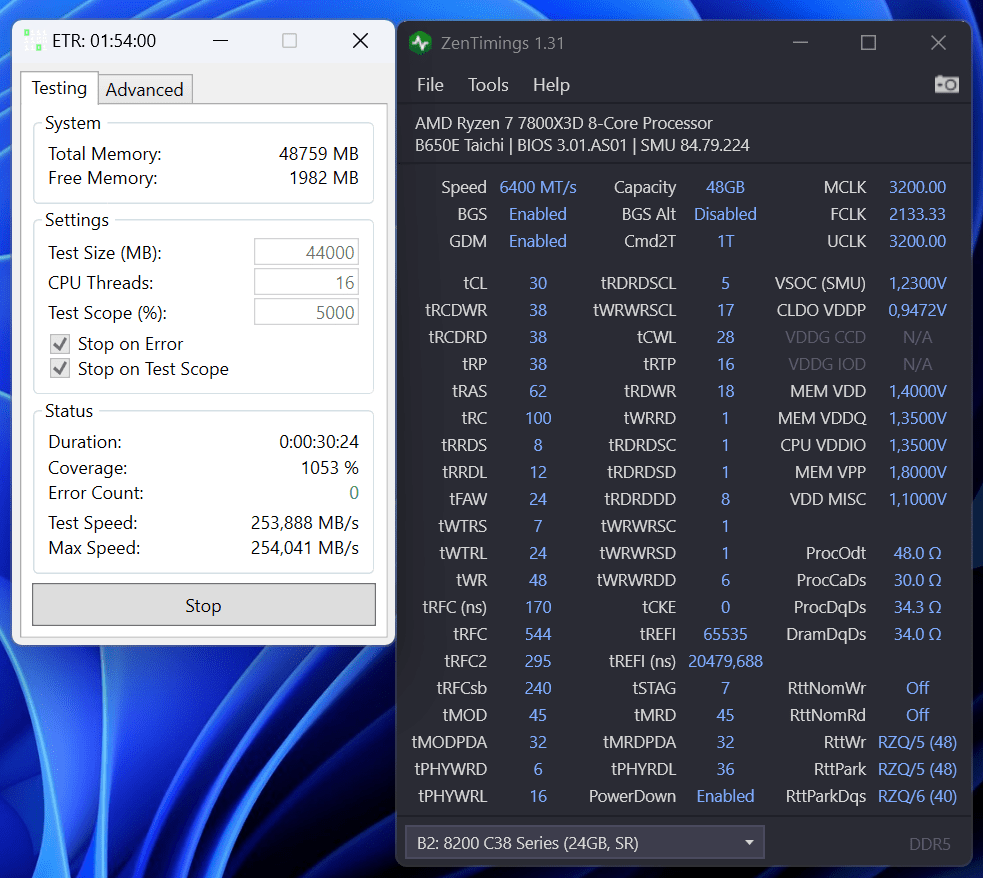Image resolution: width=983 pixels, height=878 pixels.
Task: Click the PowerDown value Enabled
Action: (x=725, y=796)
